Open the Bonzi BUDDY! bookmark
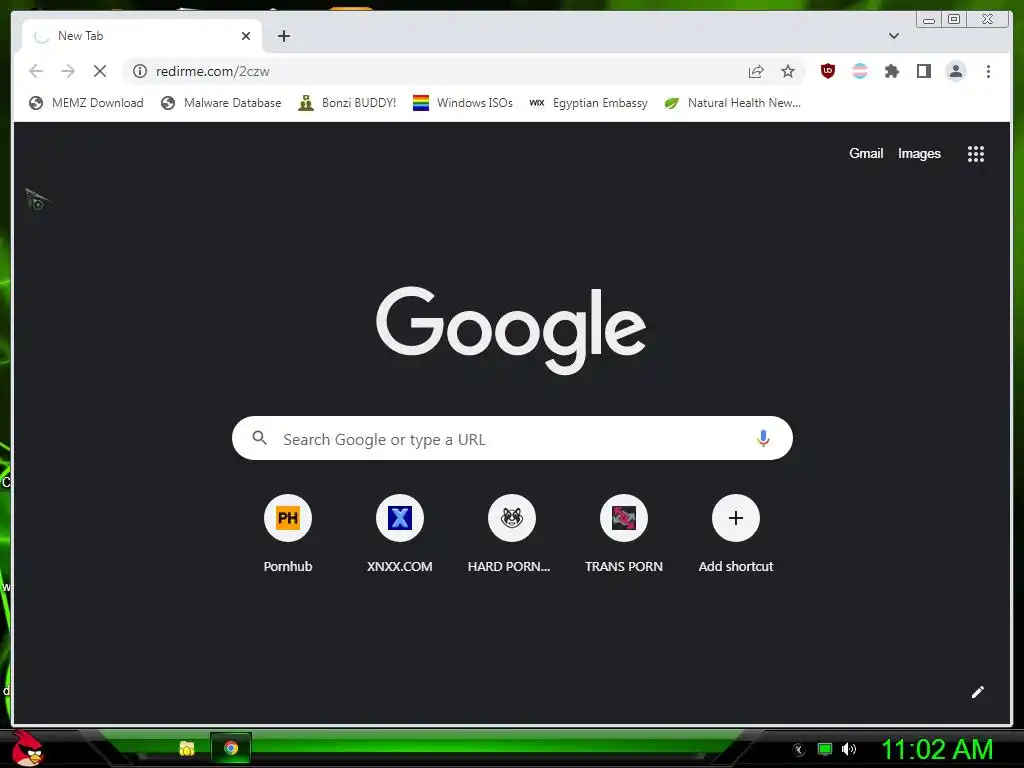1024x768 pixels. tap(347, 103)
